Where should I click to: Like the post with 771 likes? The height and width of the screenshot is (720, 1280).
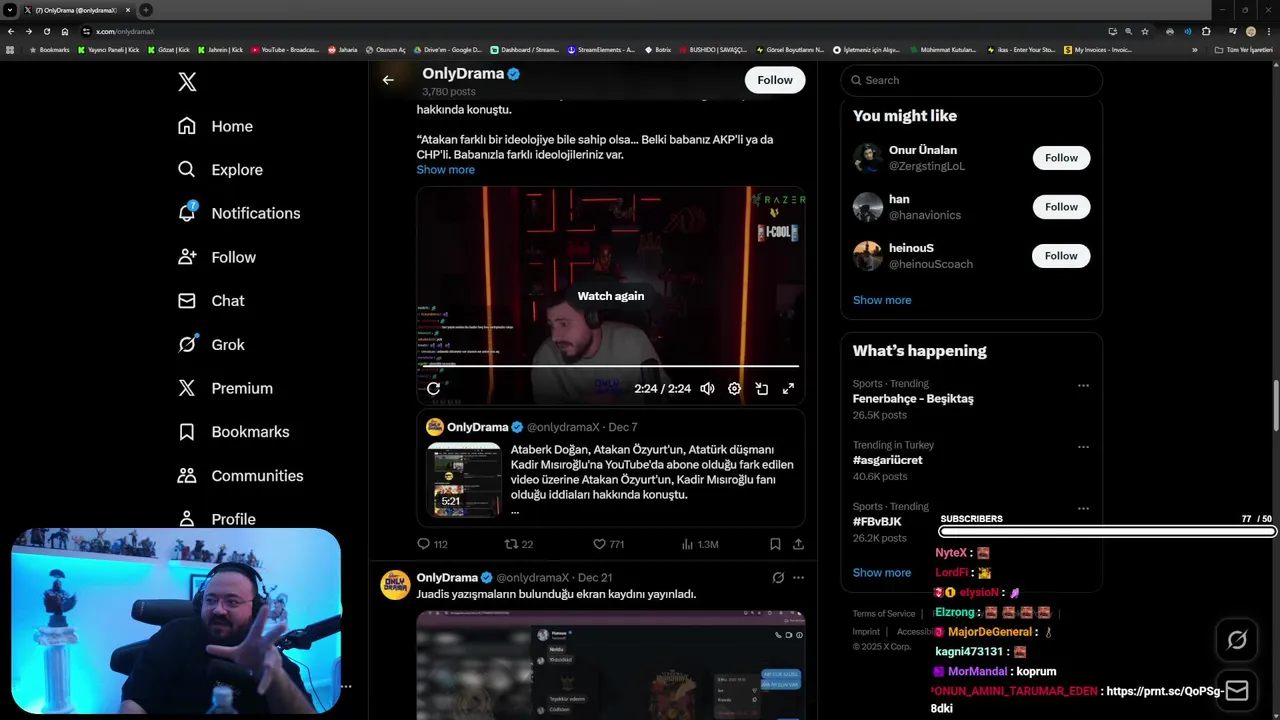click(608, 544)
